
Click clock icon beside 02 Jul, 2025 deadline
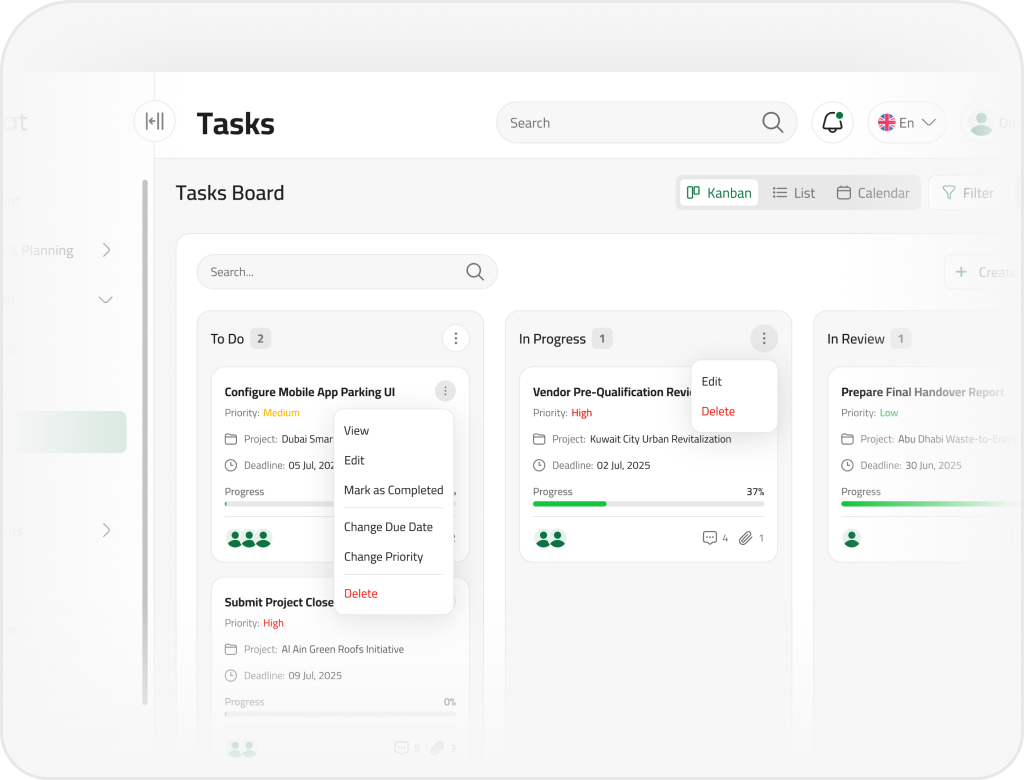539,465
